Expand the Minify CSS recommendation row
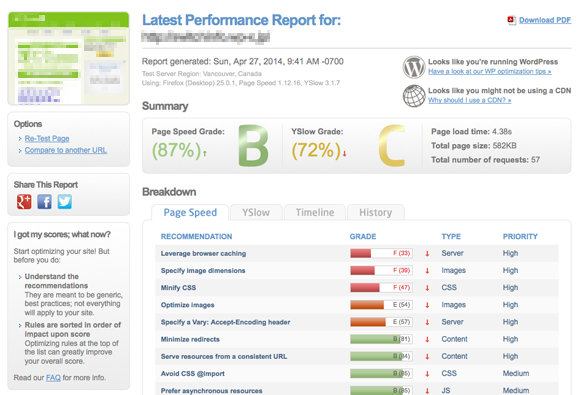Viewport: 580px width, 395px height. (357, 288)
